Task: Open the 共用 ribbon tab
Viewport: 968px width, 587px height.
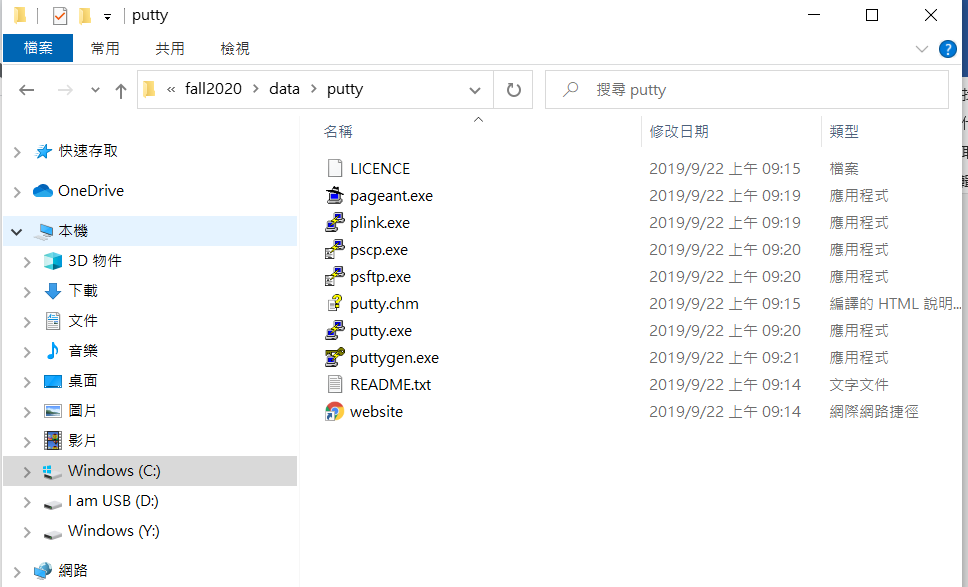Action: coord(170,48)
